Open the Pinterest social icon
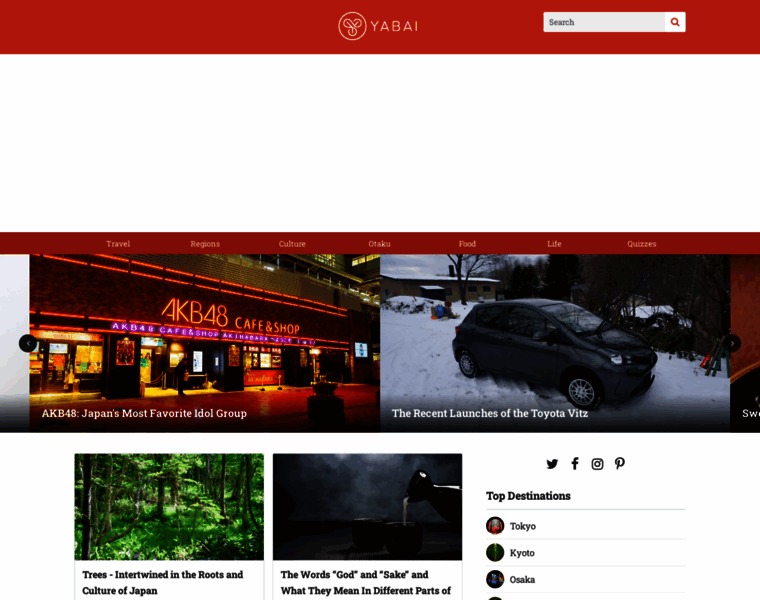The width and height of the screenshot is (760, 600). pos(620,464)
